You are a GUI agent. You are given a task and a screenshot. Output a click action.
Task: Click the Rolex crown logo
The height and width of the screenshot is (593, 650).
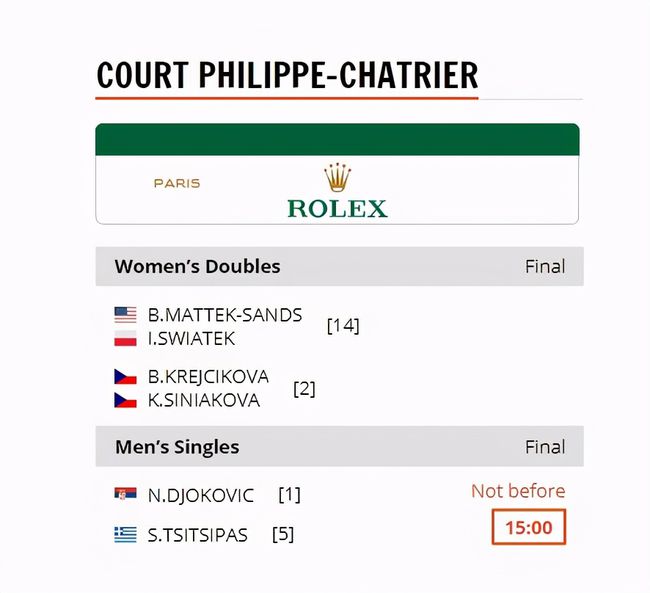tap(337, 177)
